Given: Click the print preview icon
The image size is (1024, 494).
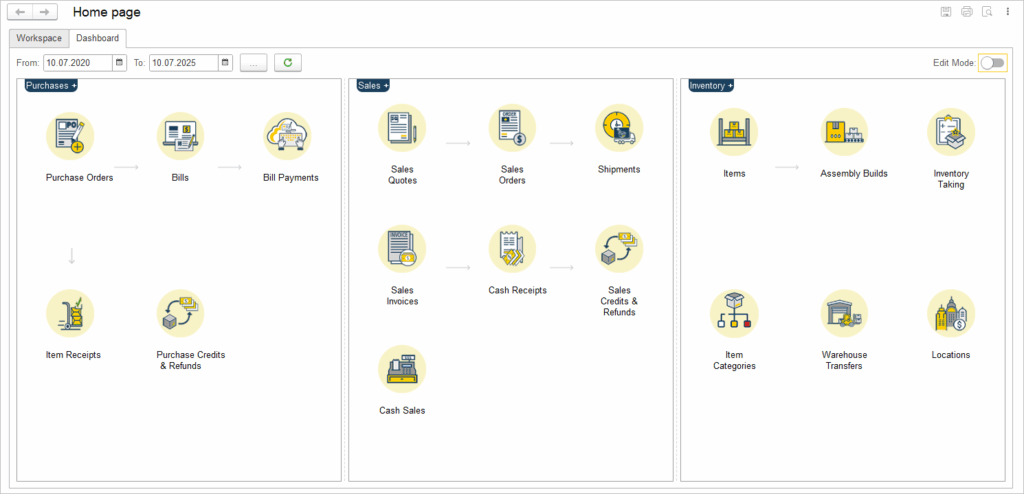Looking at the screenshot, I should click(x=988, y=12).
